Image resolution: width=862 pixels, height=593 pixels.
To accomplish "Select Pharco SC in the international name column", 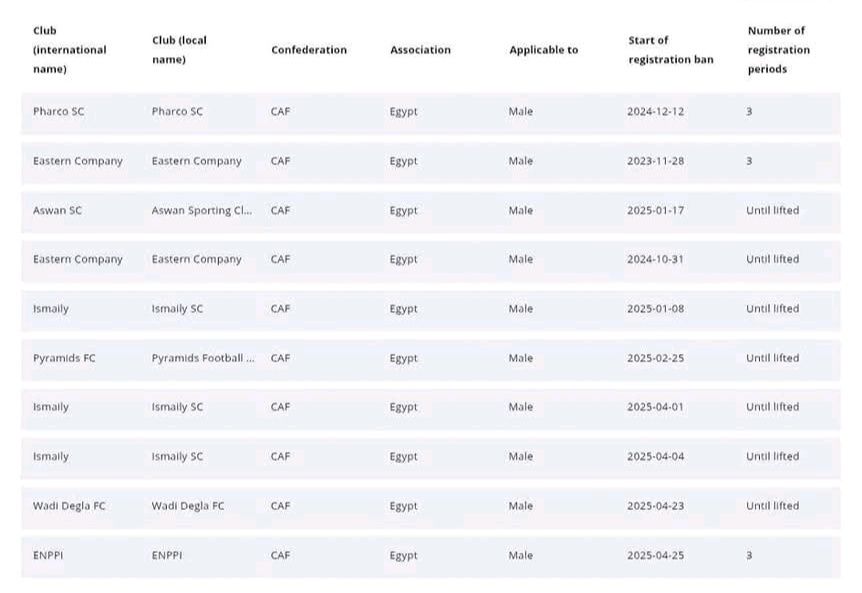I will pos(58,112).
